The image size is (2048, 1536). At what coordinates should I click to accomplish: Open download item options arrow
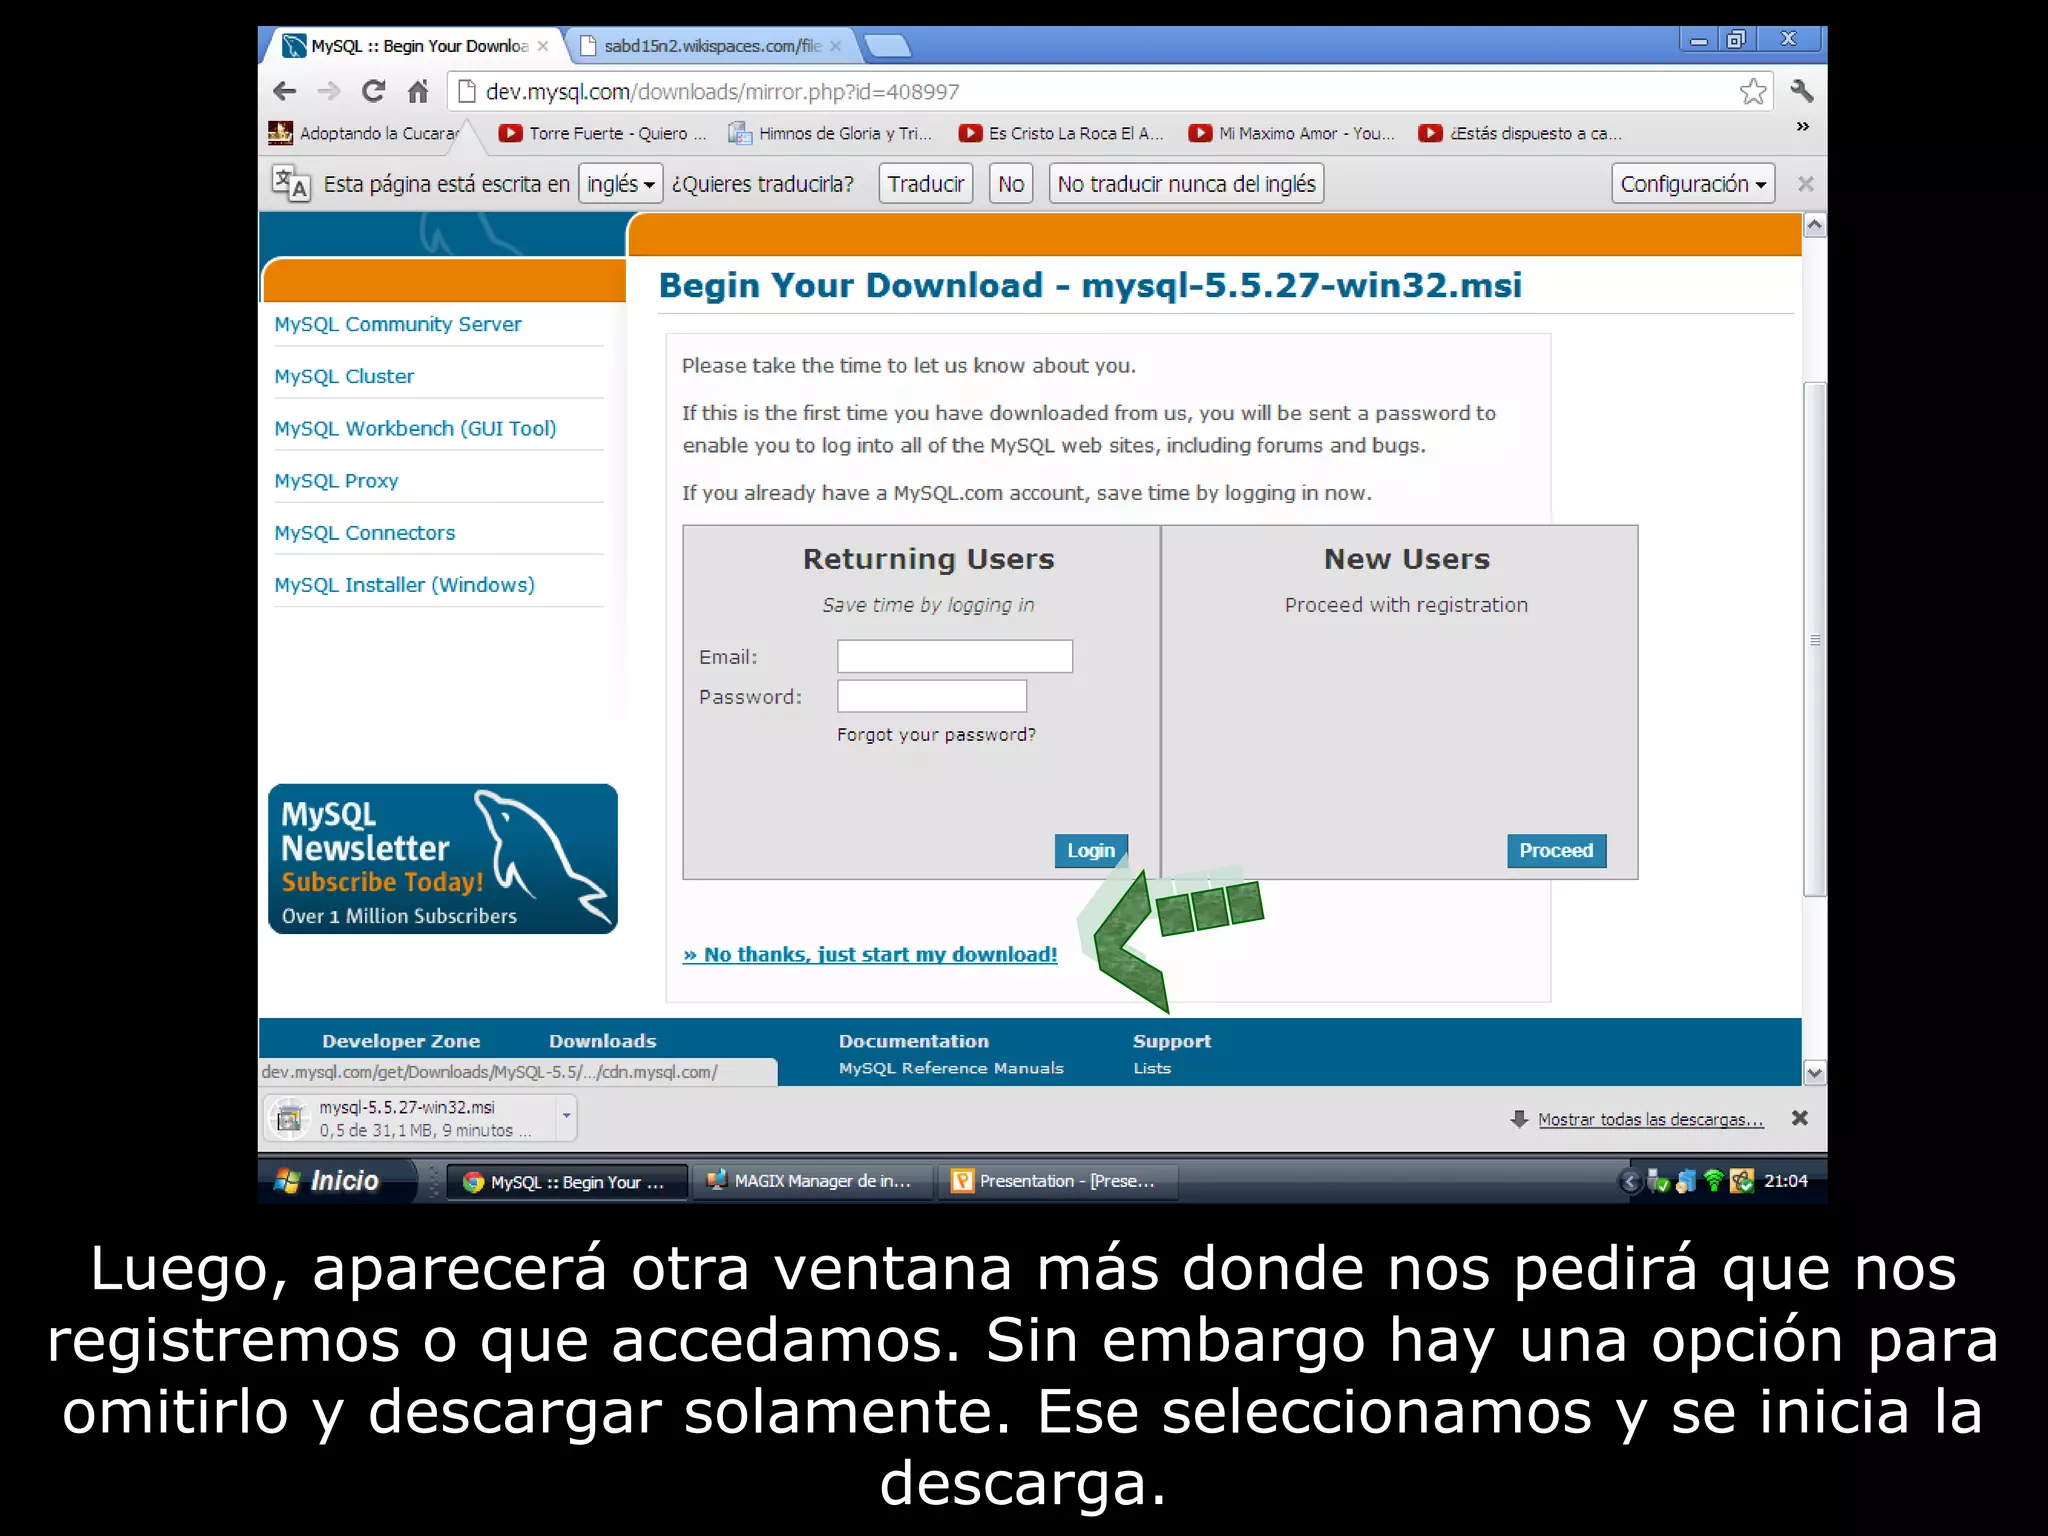566,1117
